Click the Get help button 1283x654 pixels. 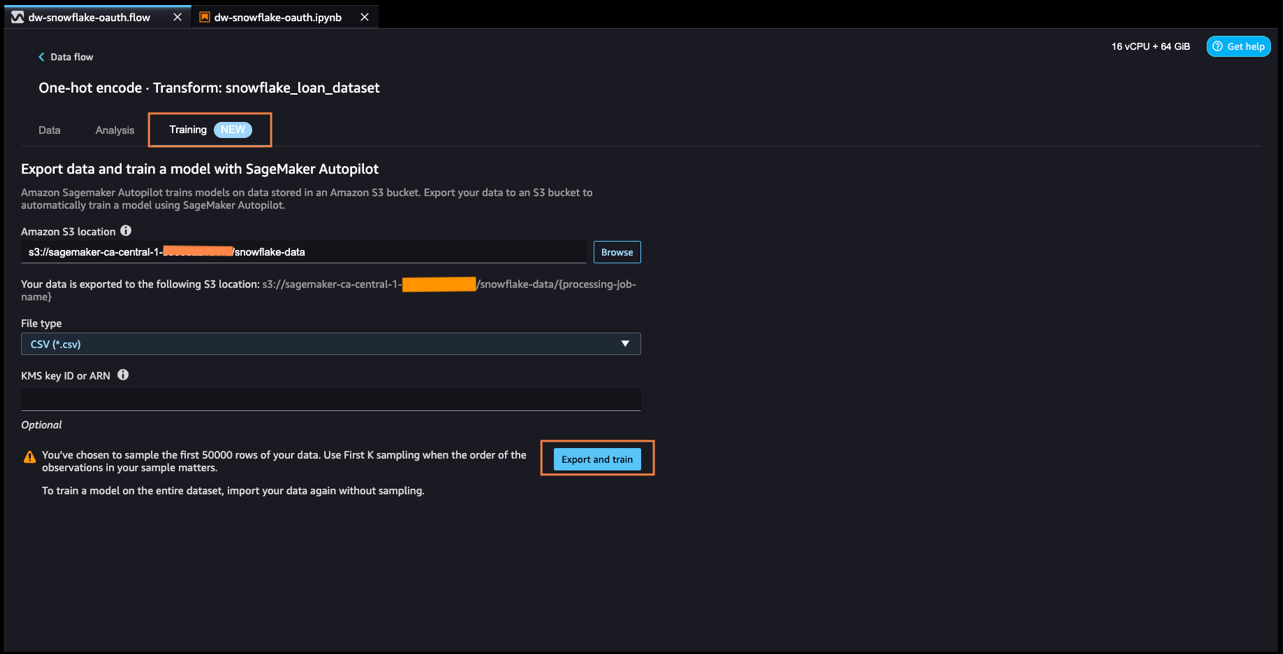(x=1238, y=46)
